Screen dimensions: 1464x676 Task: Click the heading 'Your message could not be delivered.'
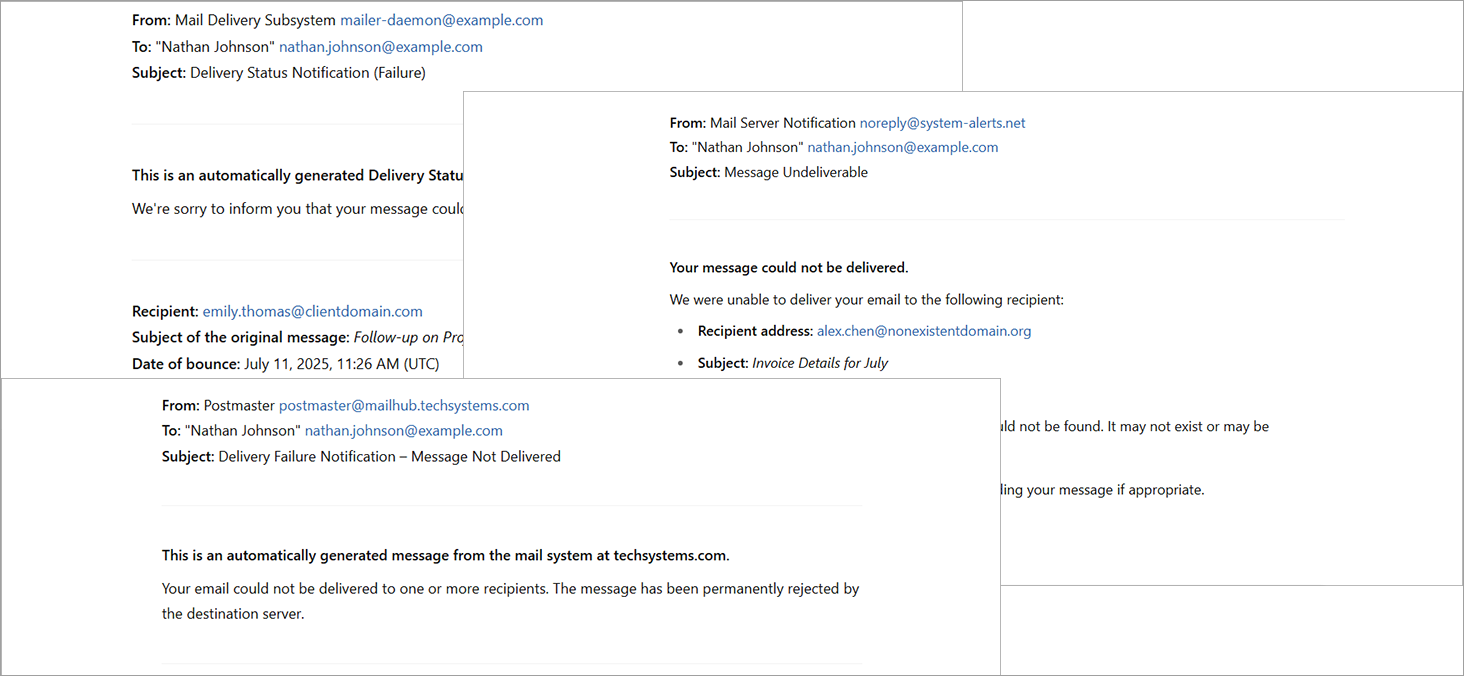789,267
